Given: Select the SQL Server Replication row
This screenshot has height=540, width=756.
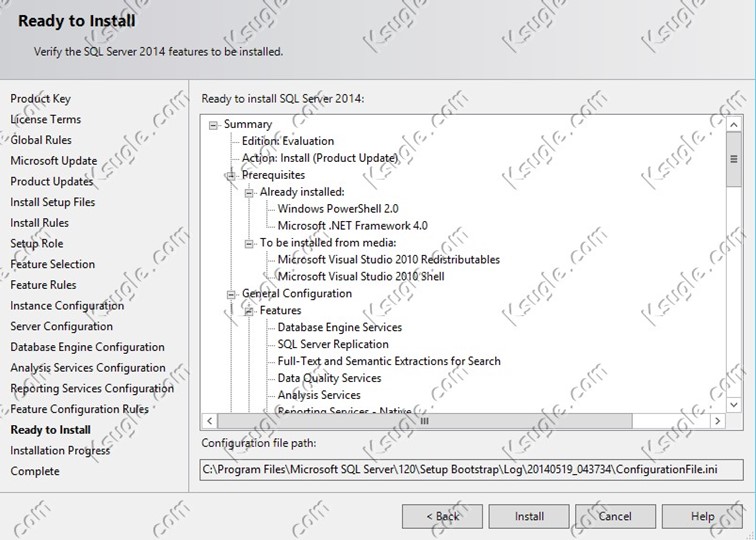Looking at the screenshot, I should 333,344.
